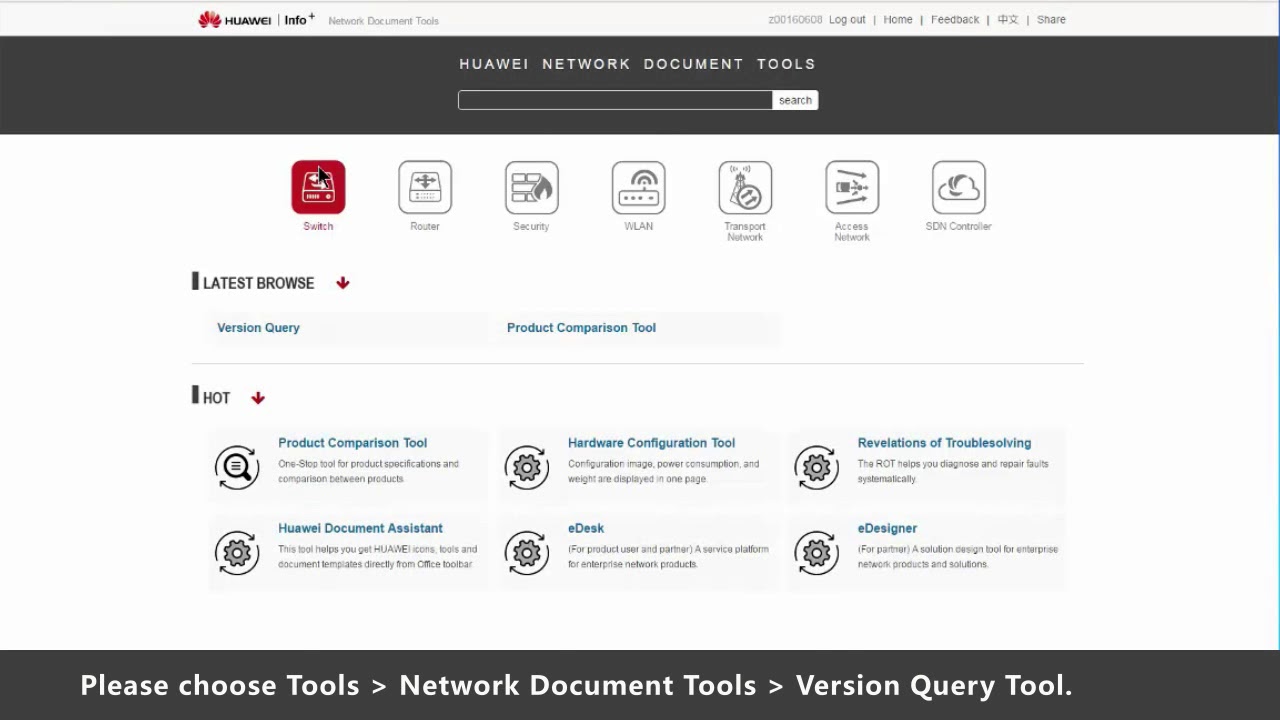Open the Home link in header

(898, 20)
